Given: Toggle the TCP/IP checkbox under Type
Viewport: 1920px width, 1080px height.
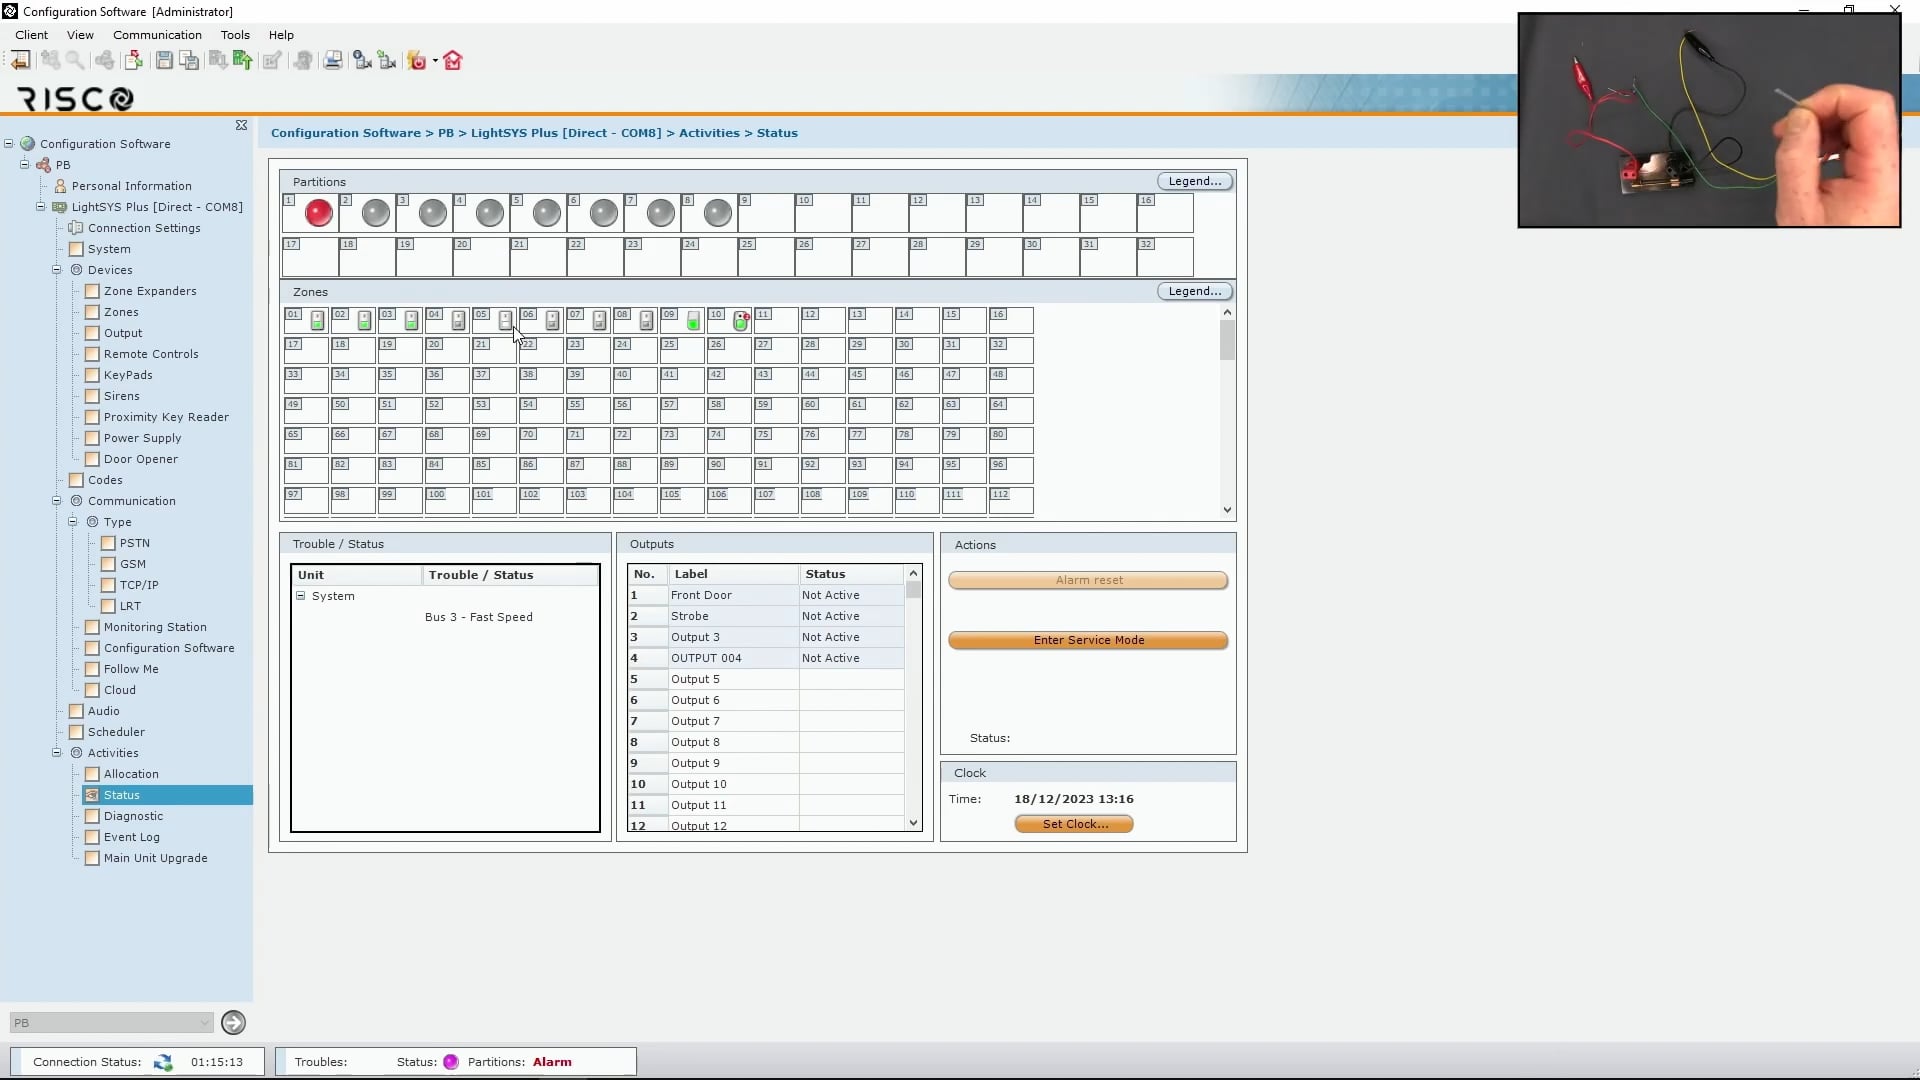Looking at the screenshot, I should (x=109, y=584).
